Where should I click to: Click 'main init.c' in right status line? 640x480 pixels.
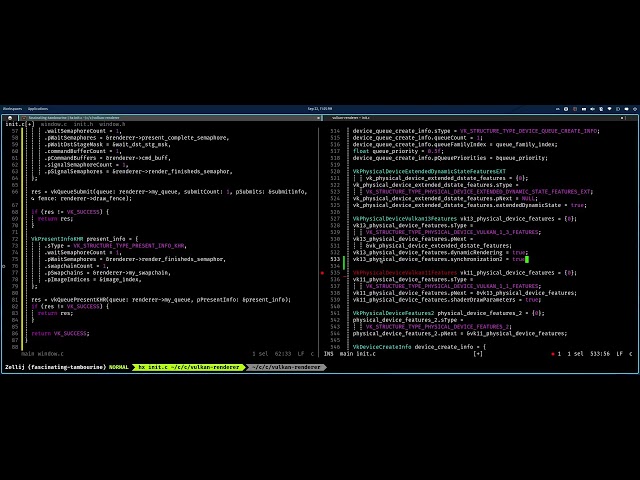pyautogui.click(x=358, y=354)
